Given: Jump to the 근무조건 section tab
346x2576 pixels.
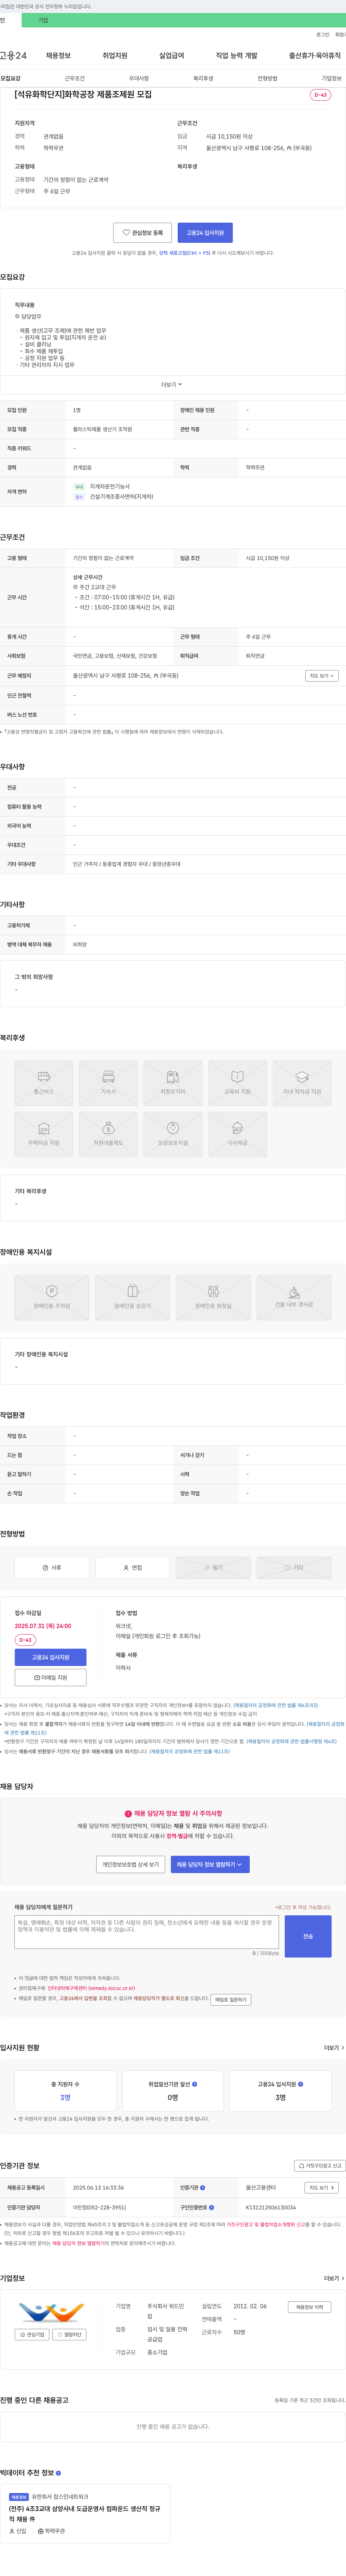Looking at the screenshot, I should click(x=75, y=78).
